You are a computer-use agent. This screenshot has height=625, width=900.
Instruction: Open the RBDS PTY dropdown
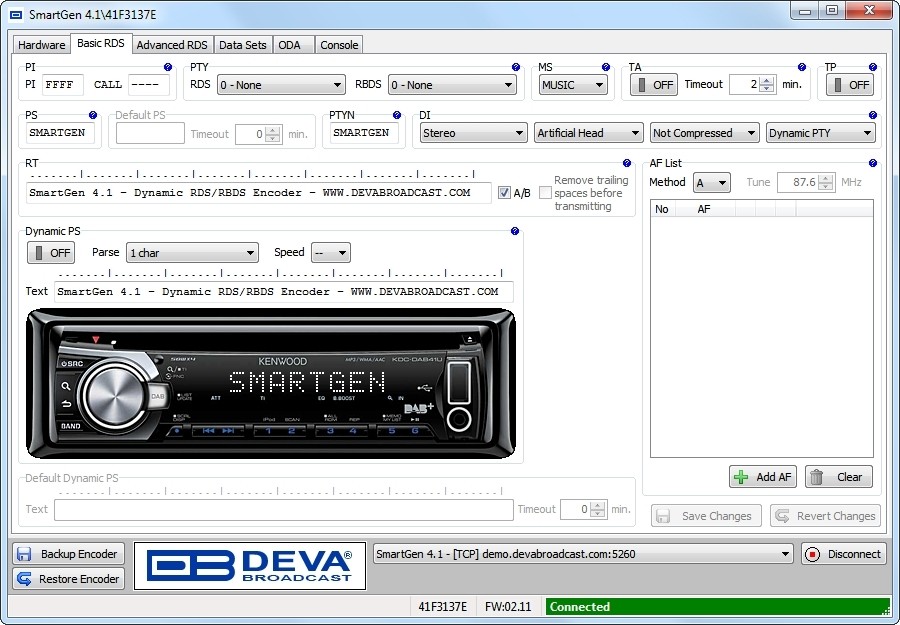452,85
